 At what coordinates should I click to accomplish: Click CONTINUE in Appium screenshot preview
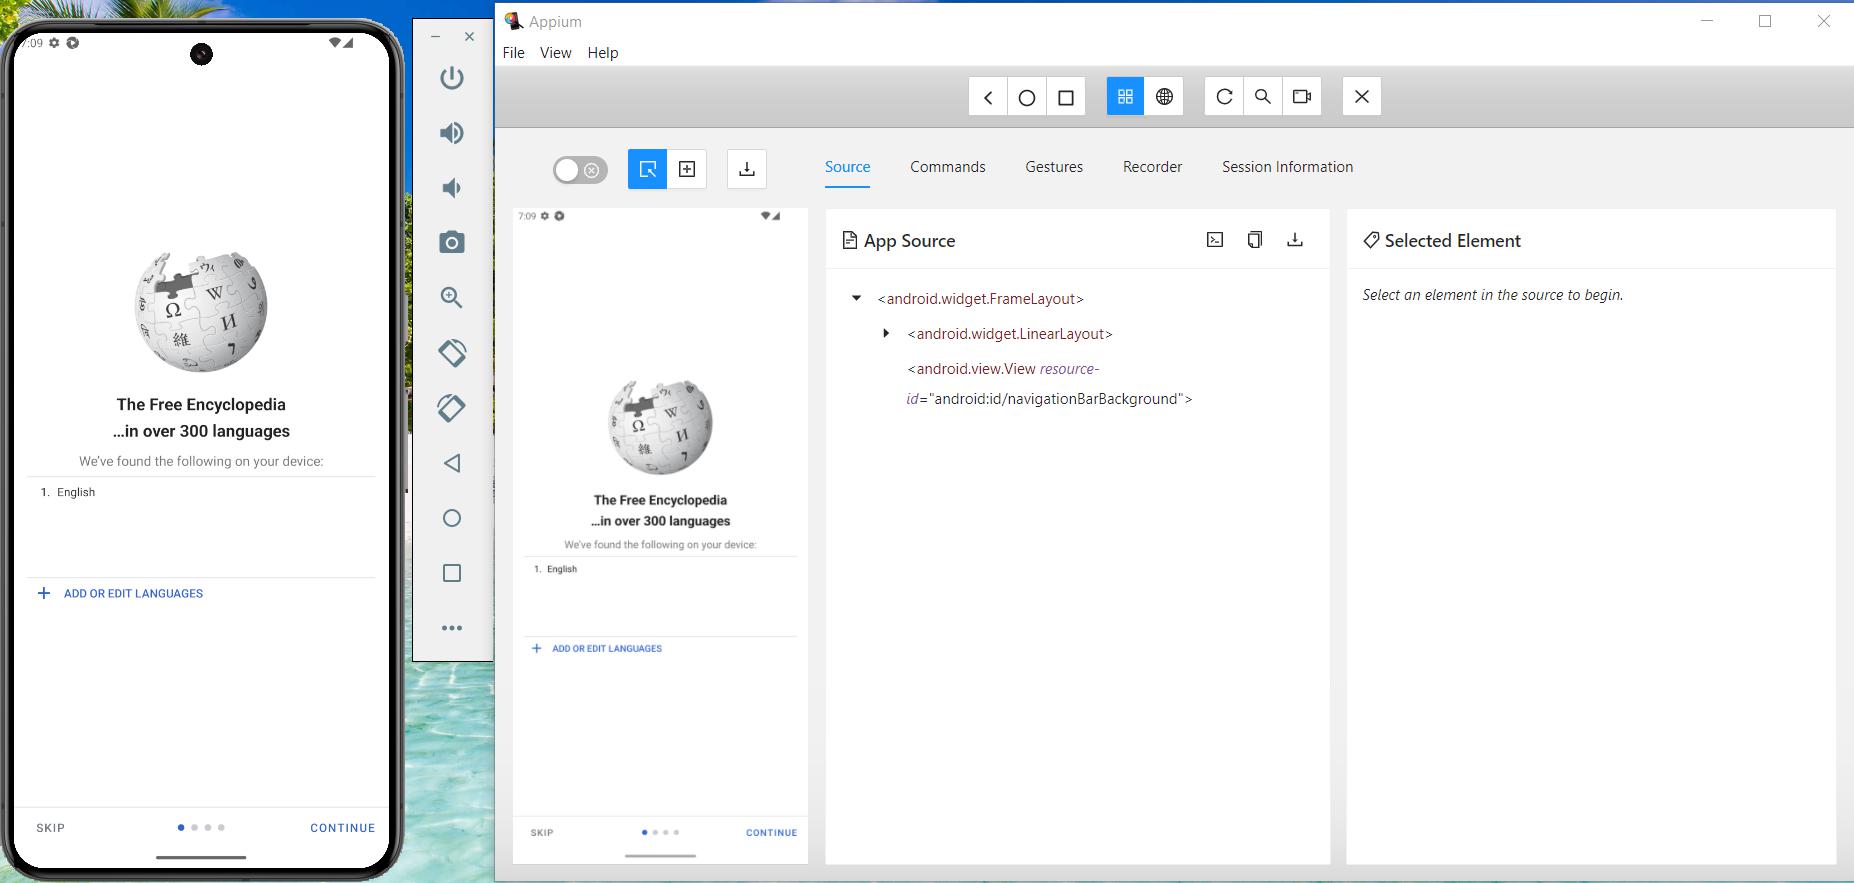771,832
